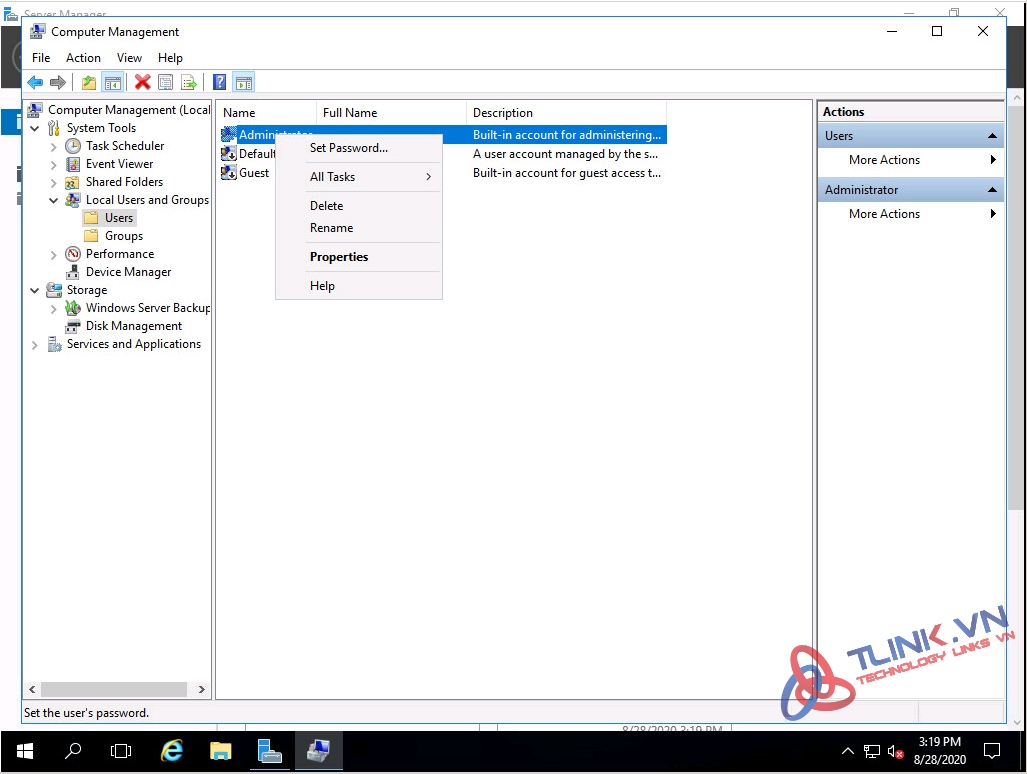Viewport: 1027px width, 774px height.
Task: Select Properties in the context menu
Action: point(339,257)
